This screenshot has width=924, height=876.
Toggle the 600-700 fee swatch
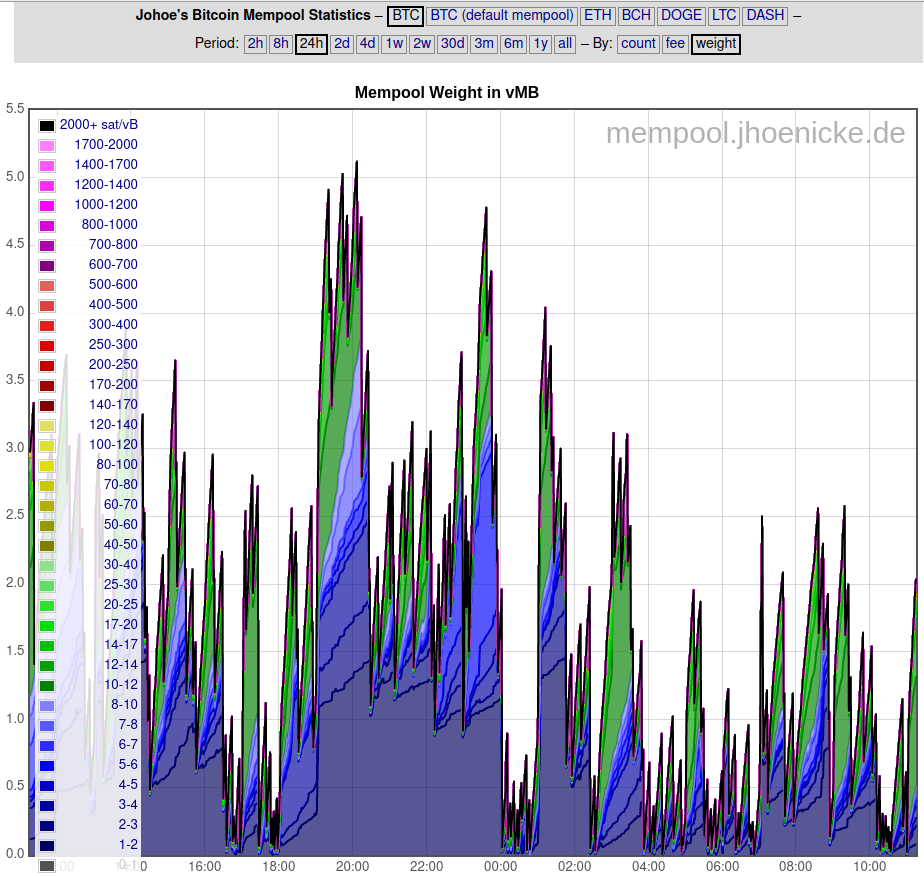(x=47, y=266)
